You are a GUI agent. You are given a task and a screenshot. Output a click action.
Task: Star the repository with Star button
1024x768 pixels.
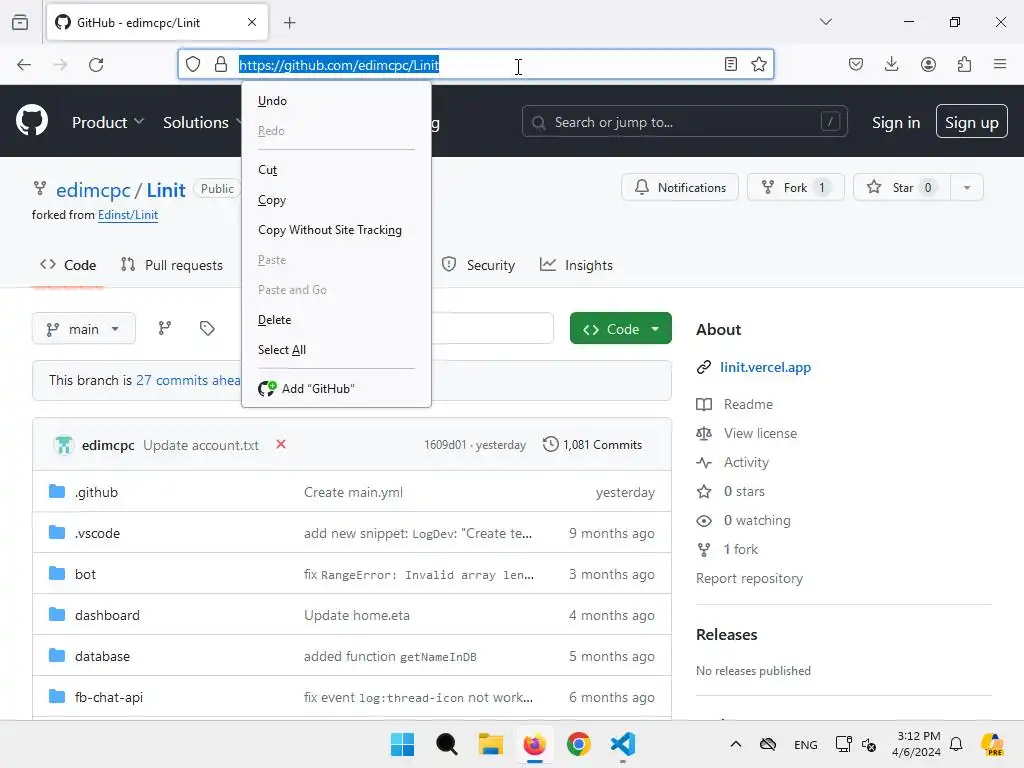902,187
